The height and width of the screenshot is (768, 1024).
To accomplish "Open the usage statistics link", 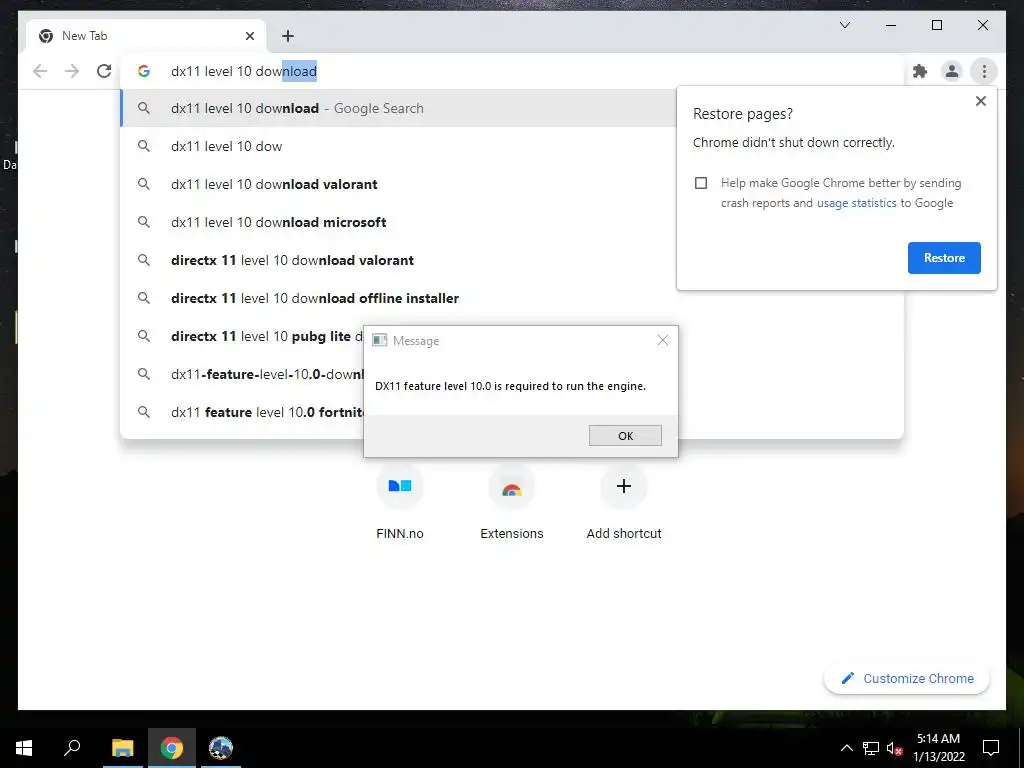I will (x=856, y=203).
